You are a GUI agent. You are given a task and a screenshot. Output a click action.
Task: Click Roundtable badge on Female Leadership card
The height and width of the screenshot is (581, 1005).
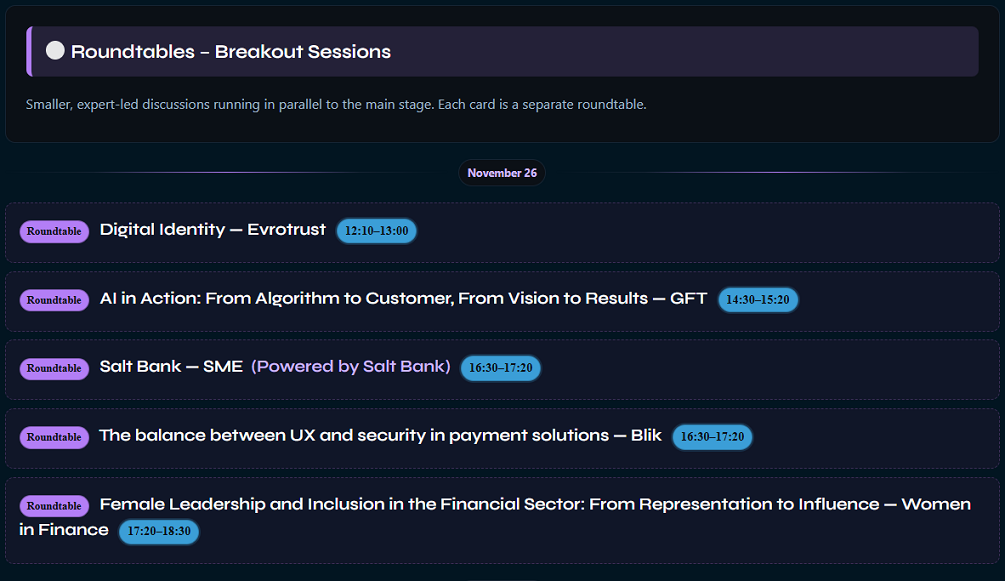pos(54,506)
